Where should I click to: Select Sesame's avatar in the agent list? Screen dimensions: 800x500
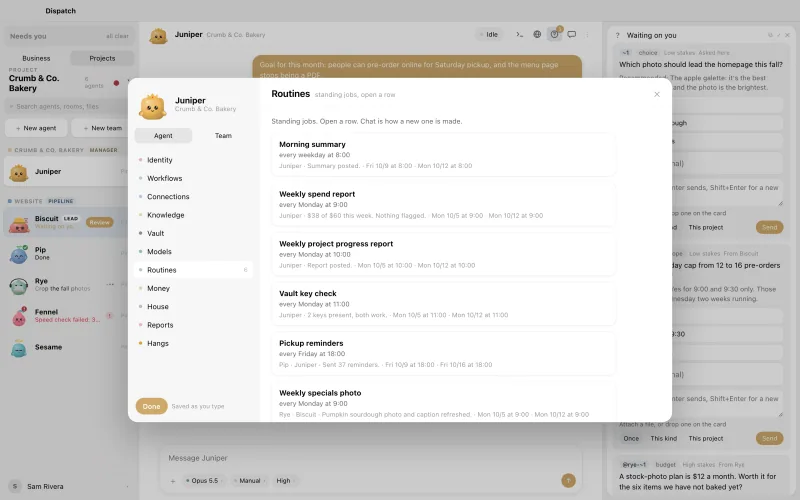click(19, 348)
